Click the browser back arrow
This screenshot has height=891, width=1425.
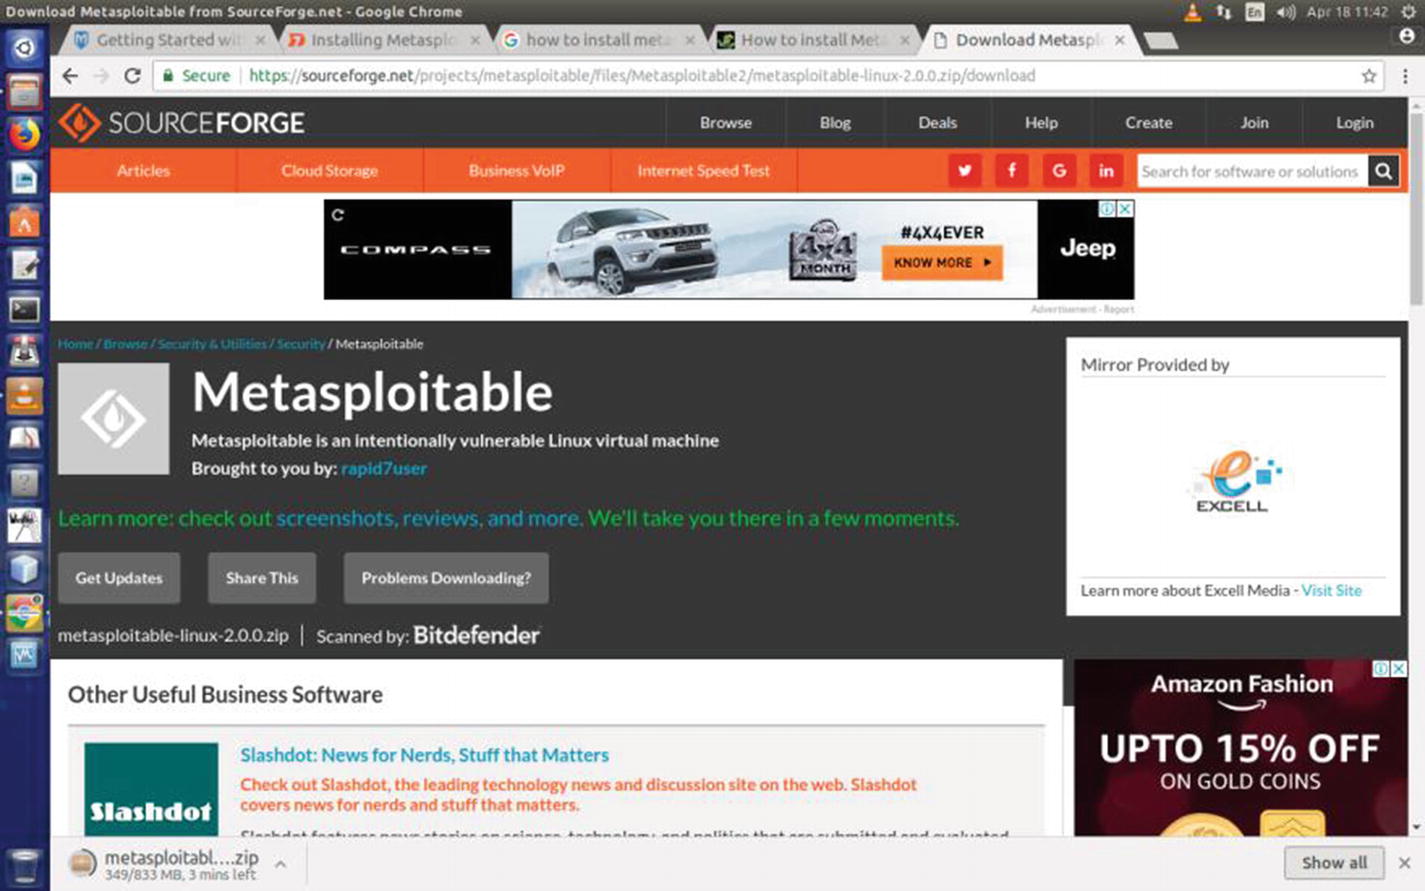tap(69, 76)
